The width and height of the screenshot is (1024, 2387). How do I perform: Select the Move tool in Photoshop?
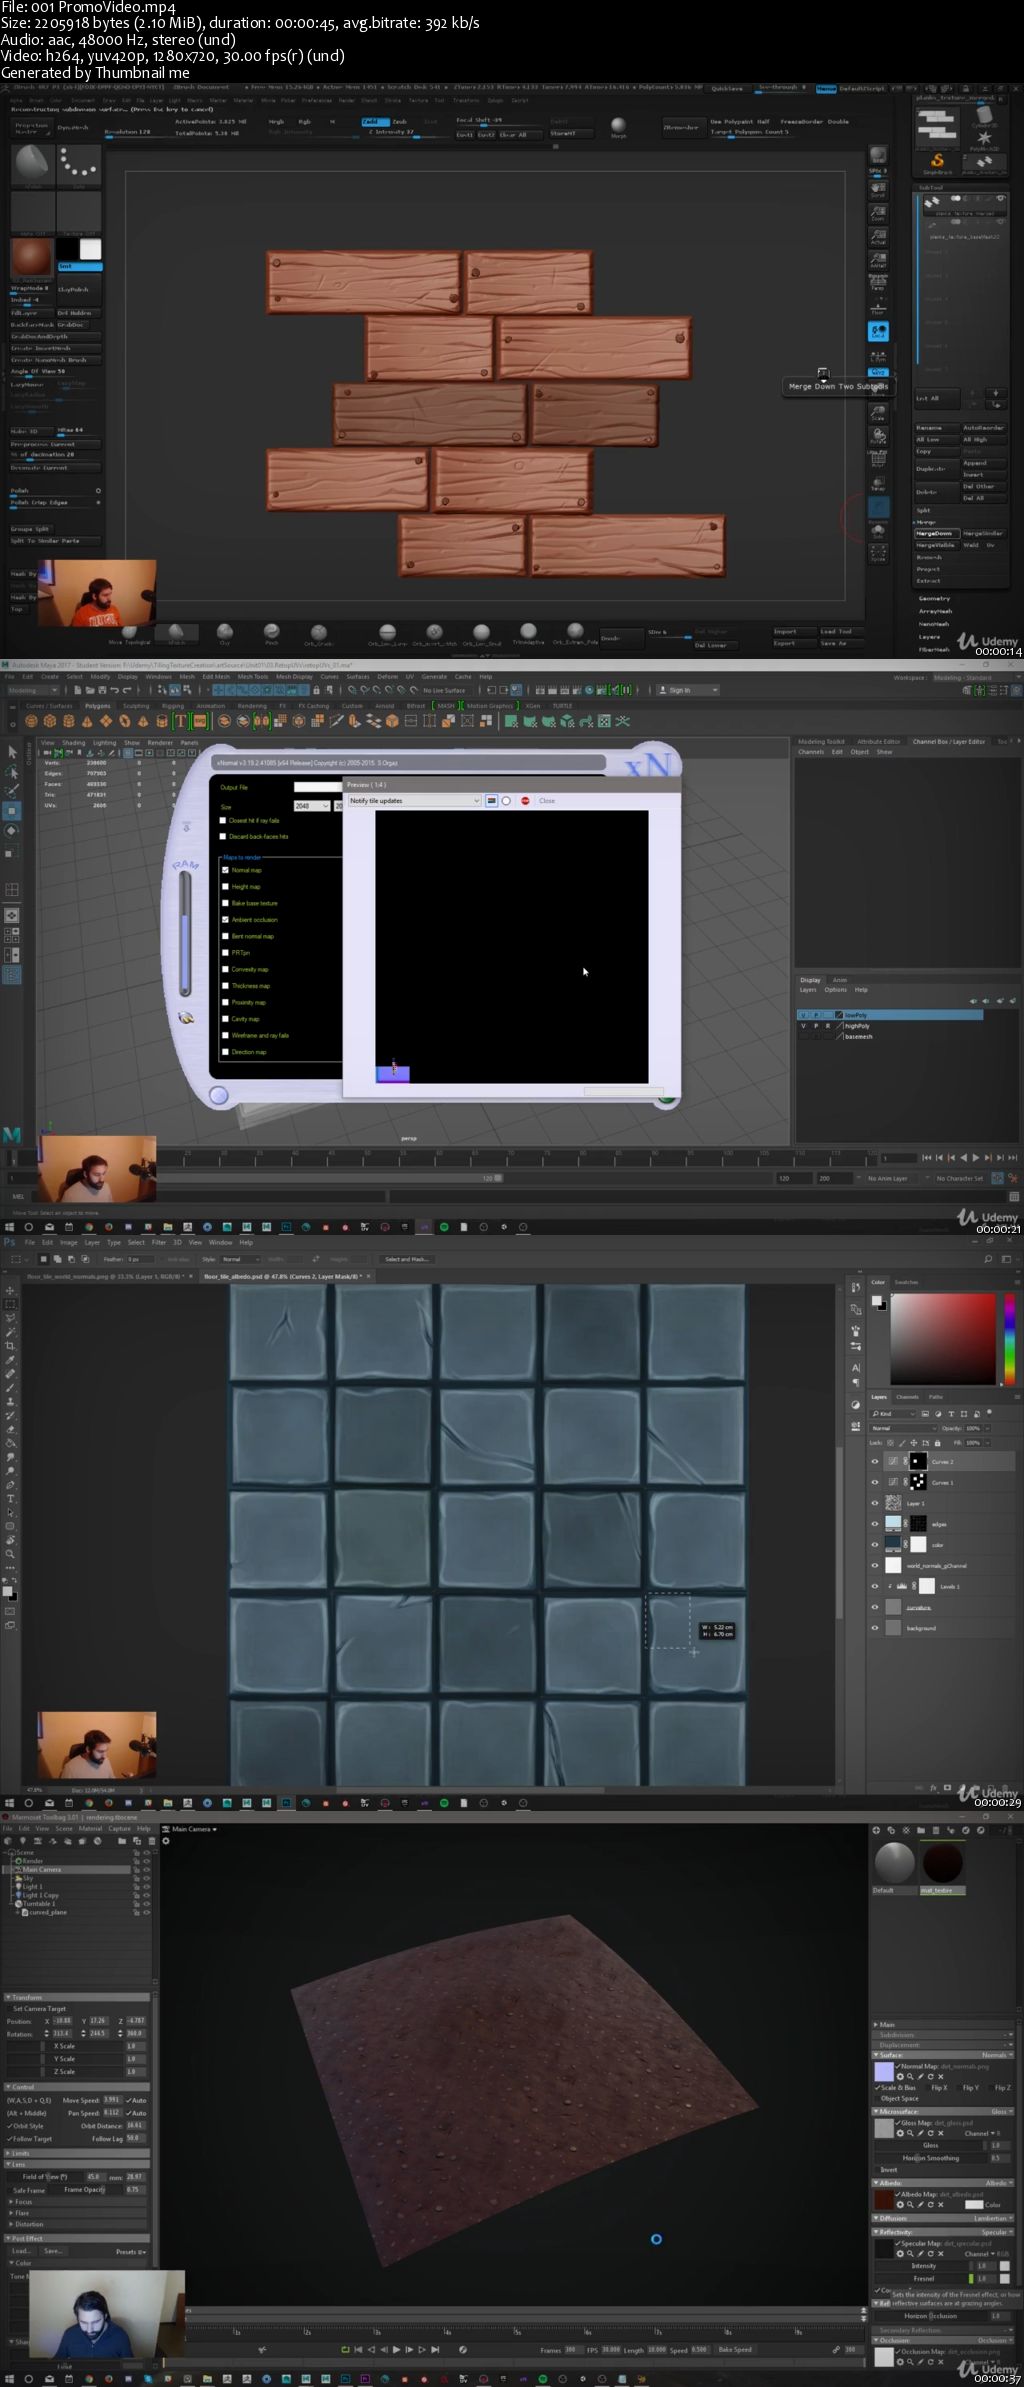11,1290
